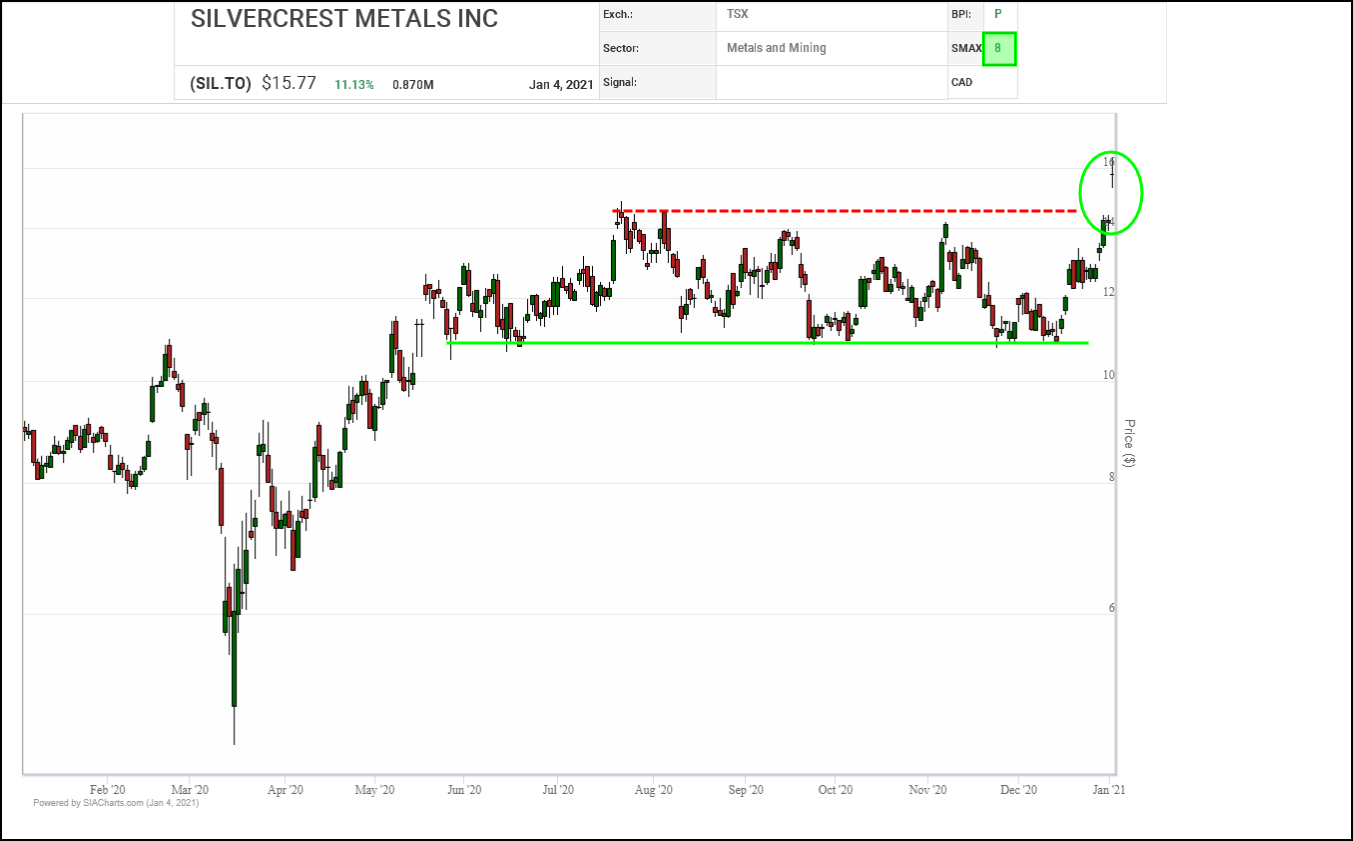Click the Jan 4, 2021 date
The height and width of the screenshot is (841, 1353).
[x=561, y=85]
